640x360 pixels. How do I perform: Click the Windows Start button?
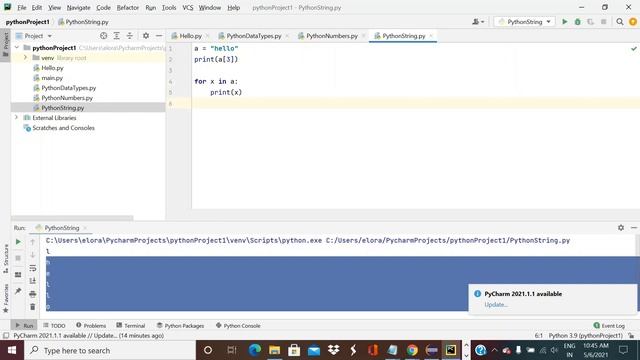(12, 350)
